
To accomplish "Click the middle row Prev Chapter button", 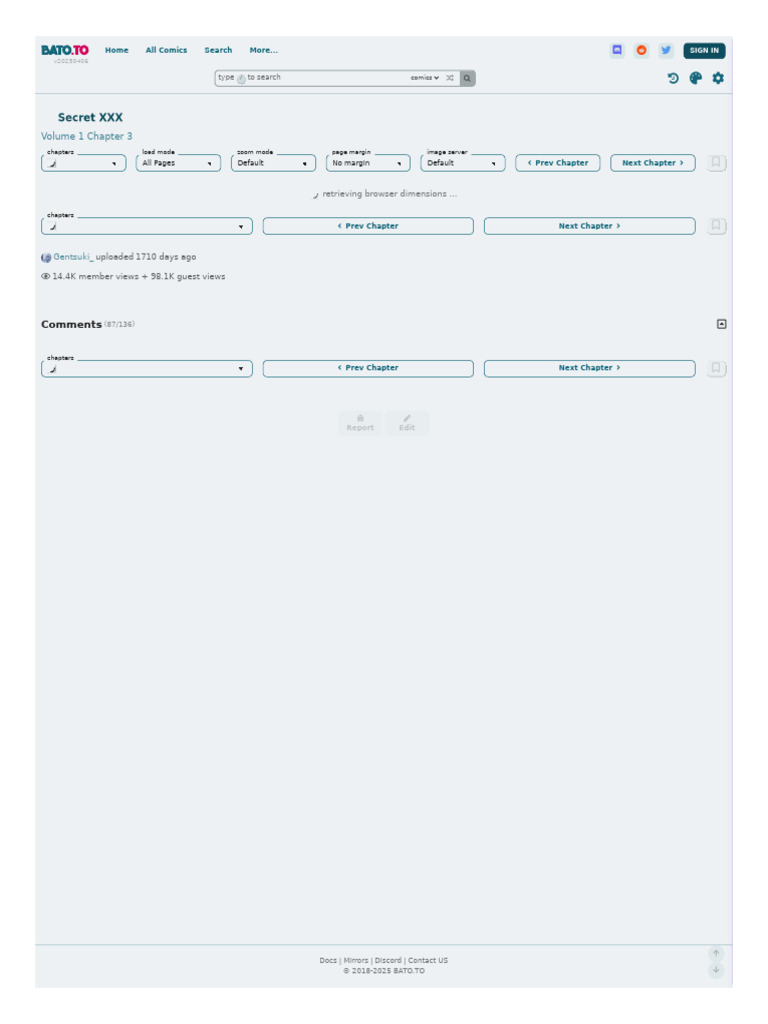I will (368, 226).
